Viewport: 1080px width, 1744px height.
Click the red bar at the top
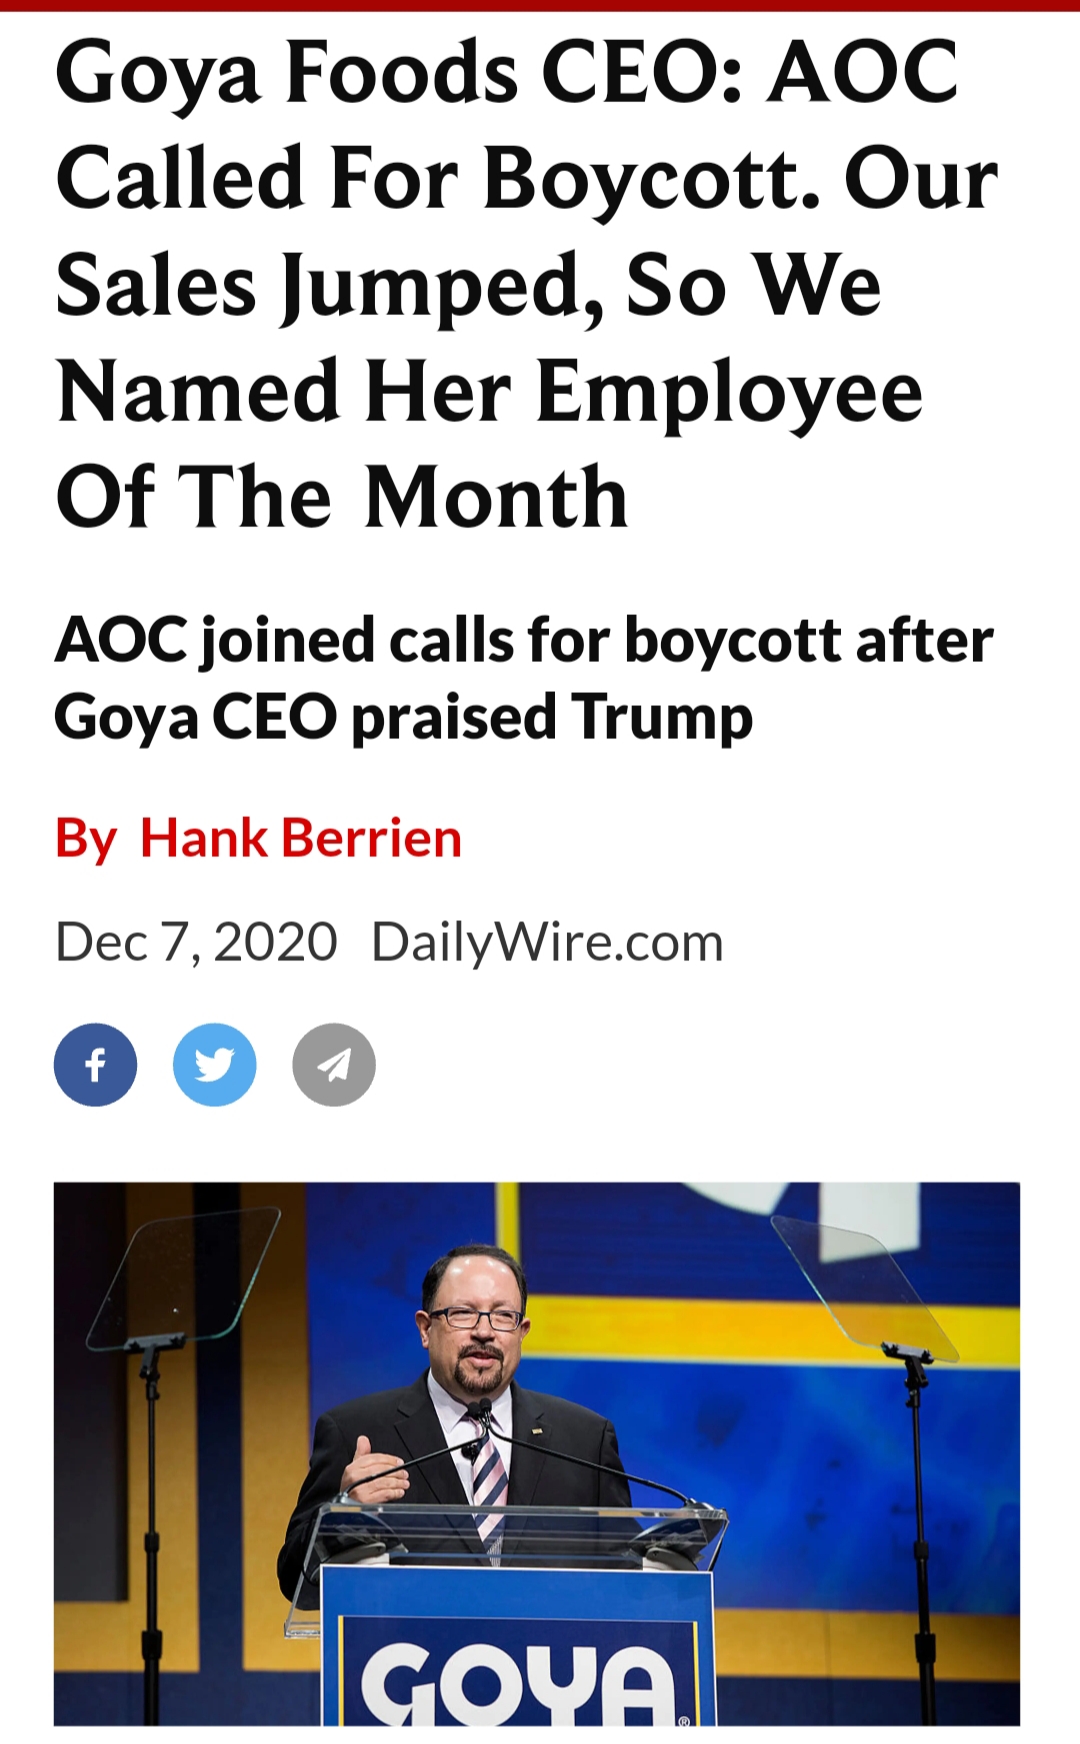tap(540, 5)
